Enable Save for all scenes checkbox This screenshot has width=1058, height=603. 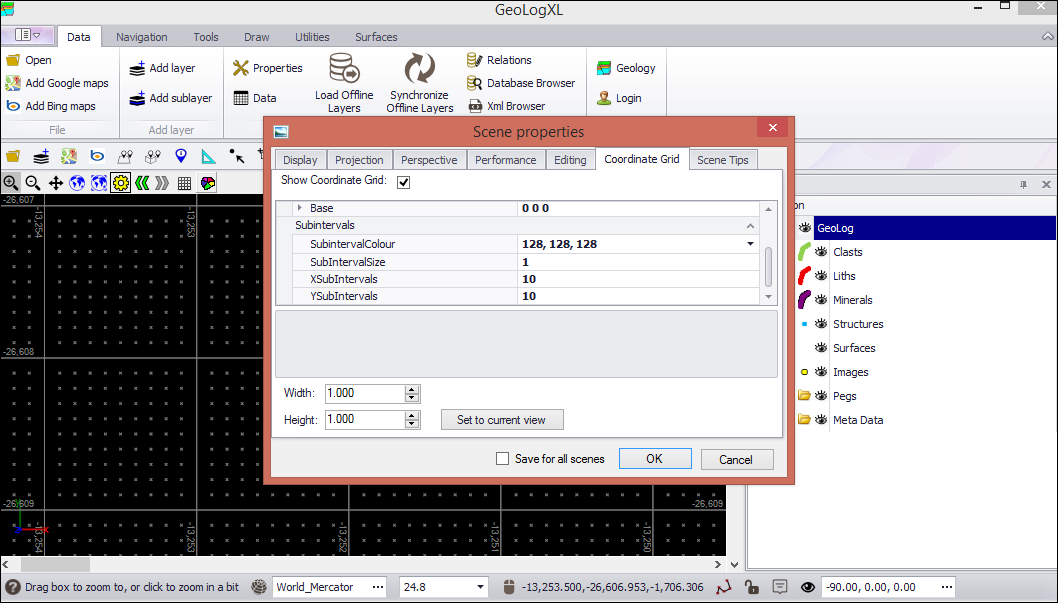[503, 459]
